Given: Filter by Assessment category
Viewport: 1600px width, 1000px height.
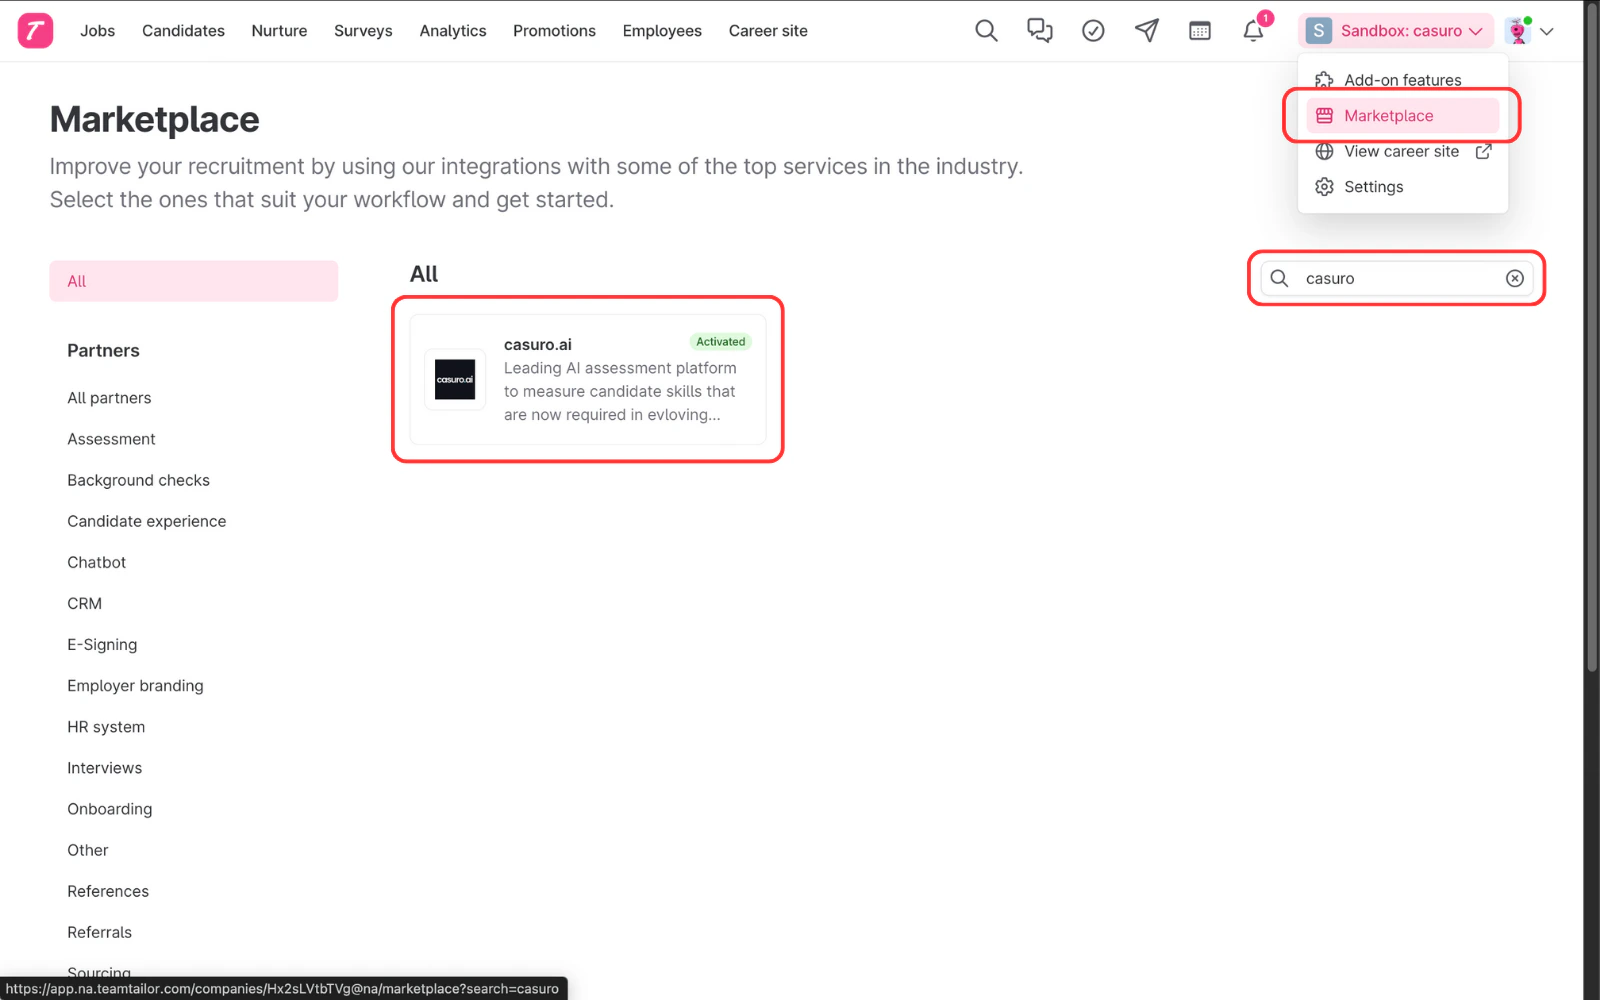Looking at the screenshot, I should point(111,439).
